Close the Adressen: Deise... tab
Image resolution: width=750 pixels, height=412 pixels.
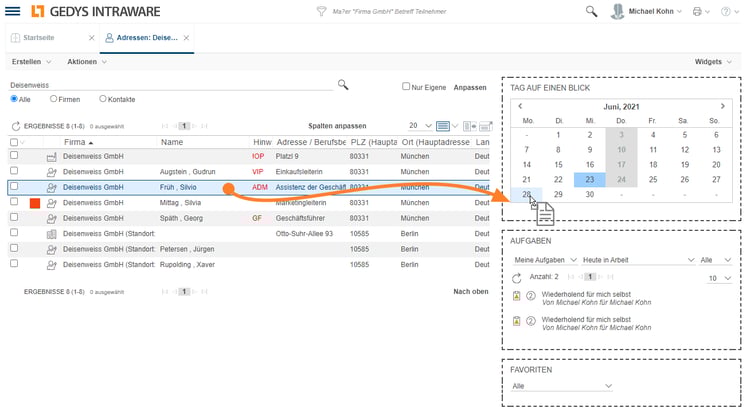[186, 38]
